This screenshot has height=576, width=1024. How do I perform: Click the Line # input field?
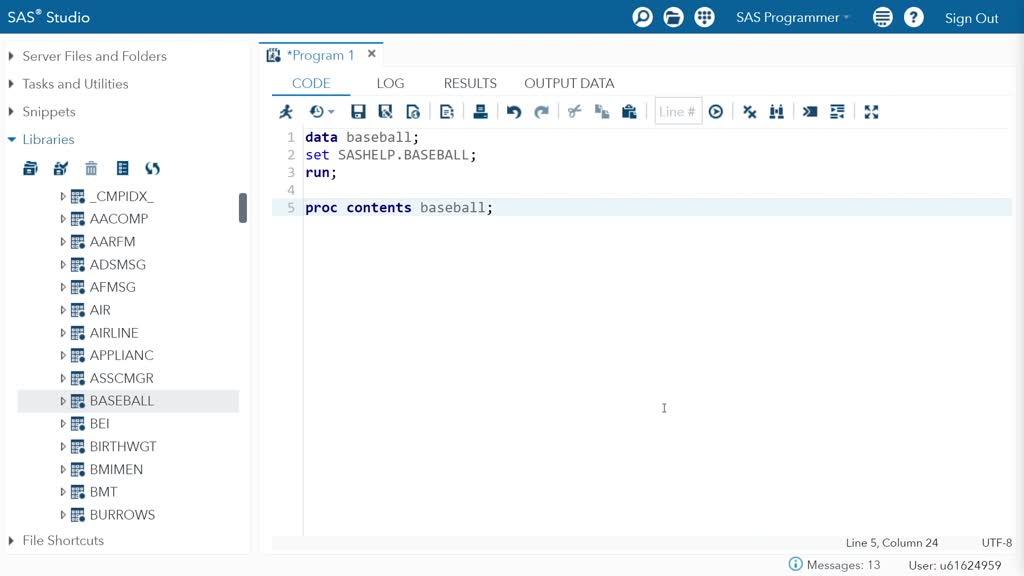click(x=677, y=112)
